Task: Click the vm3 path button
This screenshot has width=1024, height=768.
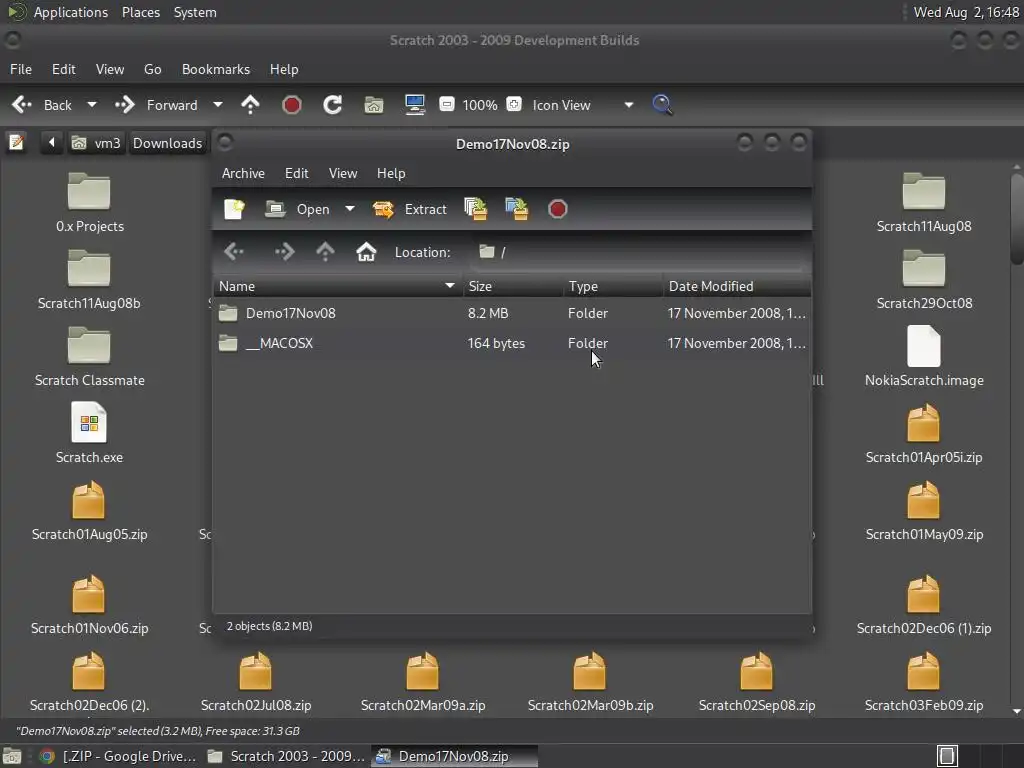Action: 96,143
